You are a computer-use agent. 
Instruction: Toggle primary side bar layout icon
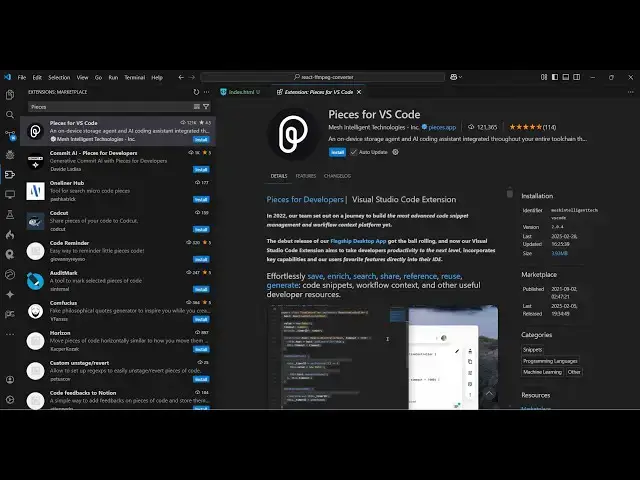555,77
